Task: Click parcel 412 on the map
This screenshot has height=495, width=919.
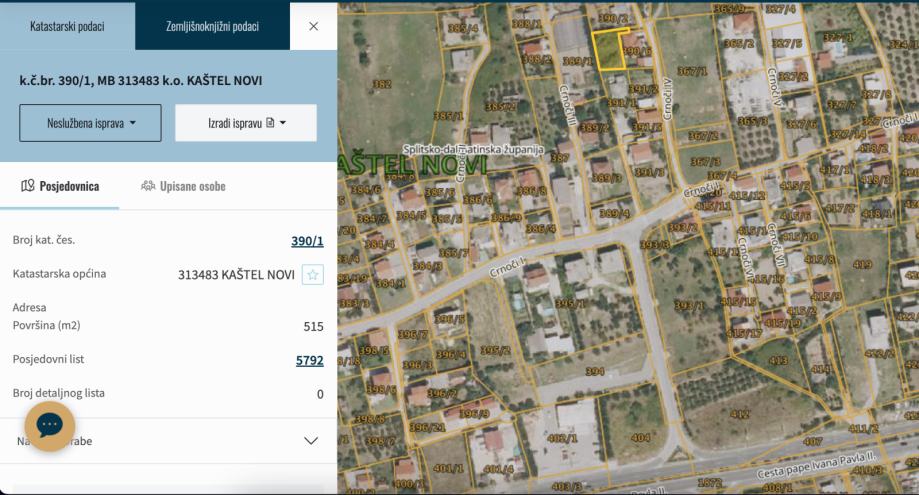Action: (x=740, y=414)
